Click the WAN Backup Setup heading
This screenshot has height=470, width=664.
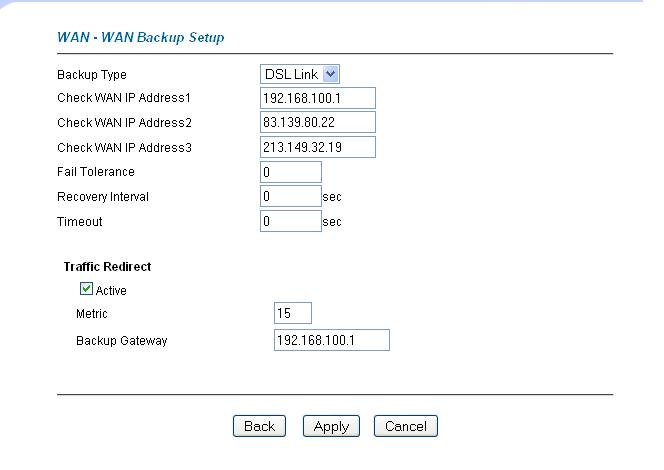click(x=139, y=38)
